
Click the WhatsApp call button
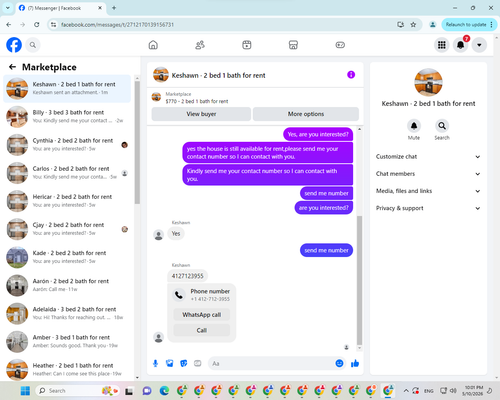[x=202, y=315]
